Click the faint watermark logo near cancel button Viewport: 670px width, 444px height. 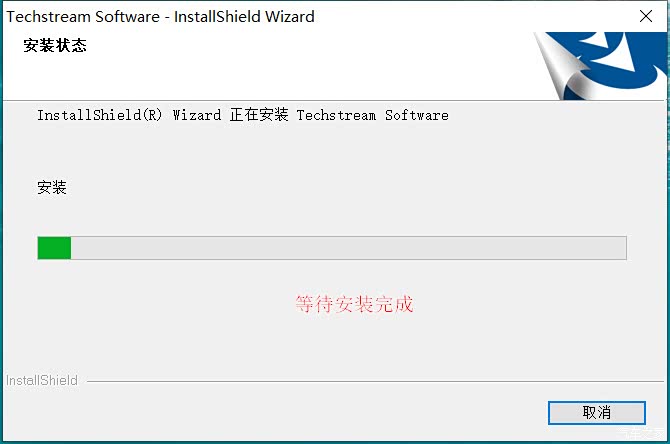click(643, 432)
